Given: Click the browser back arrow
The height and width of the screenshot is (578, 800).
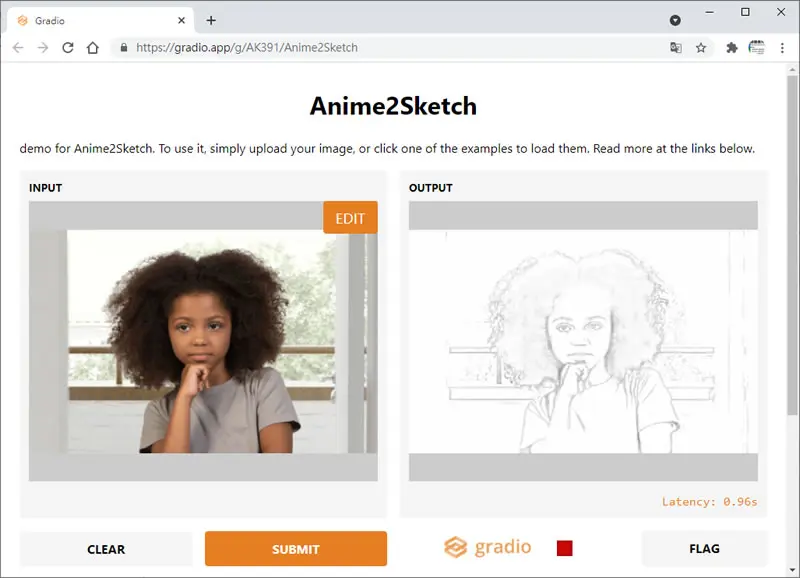Looking at the screenshot, I should [x=18, y=47].
